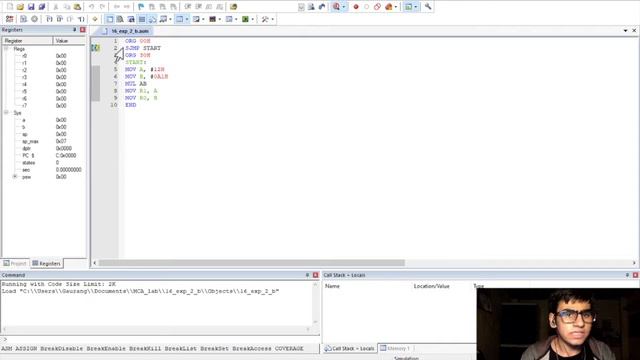Expand Trace windows dropdown arrow

[236, 19]
